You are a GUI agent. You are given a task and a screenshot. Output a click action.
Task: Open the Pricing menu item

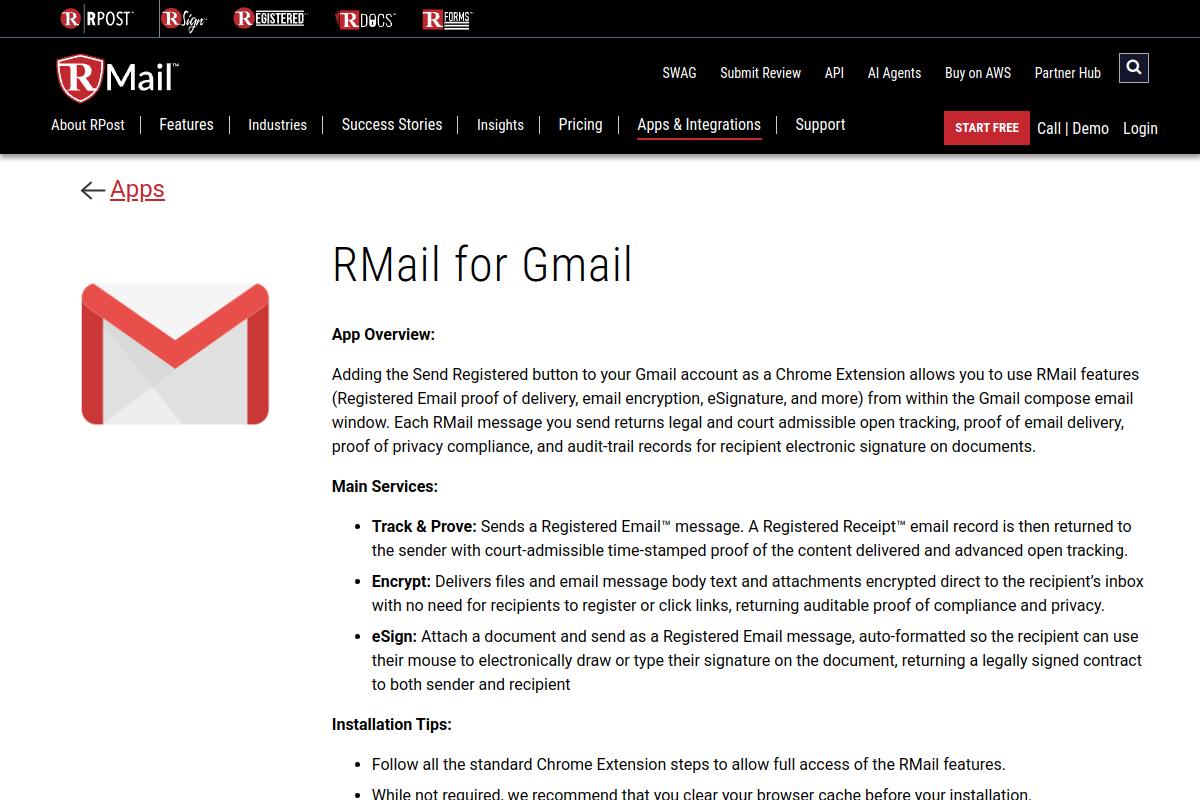pyautogui.click(x=580, y=125)
